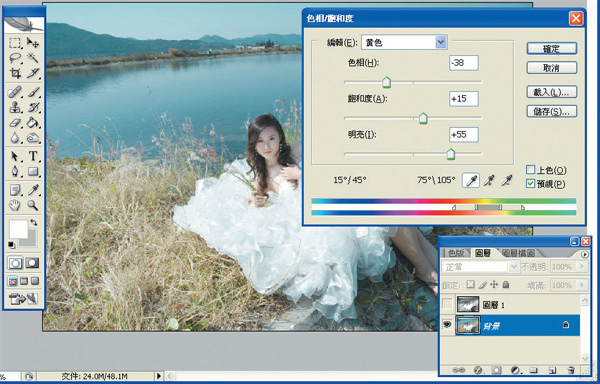Uncheck the 預視 preview checkbox
Screen dimensions: 600x384
pos(530,184)
